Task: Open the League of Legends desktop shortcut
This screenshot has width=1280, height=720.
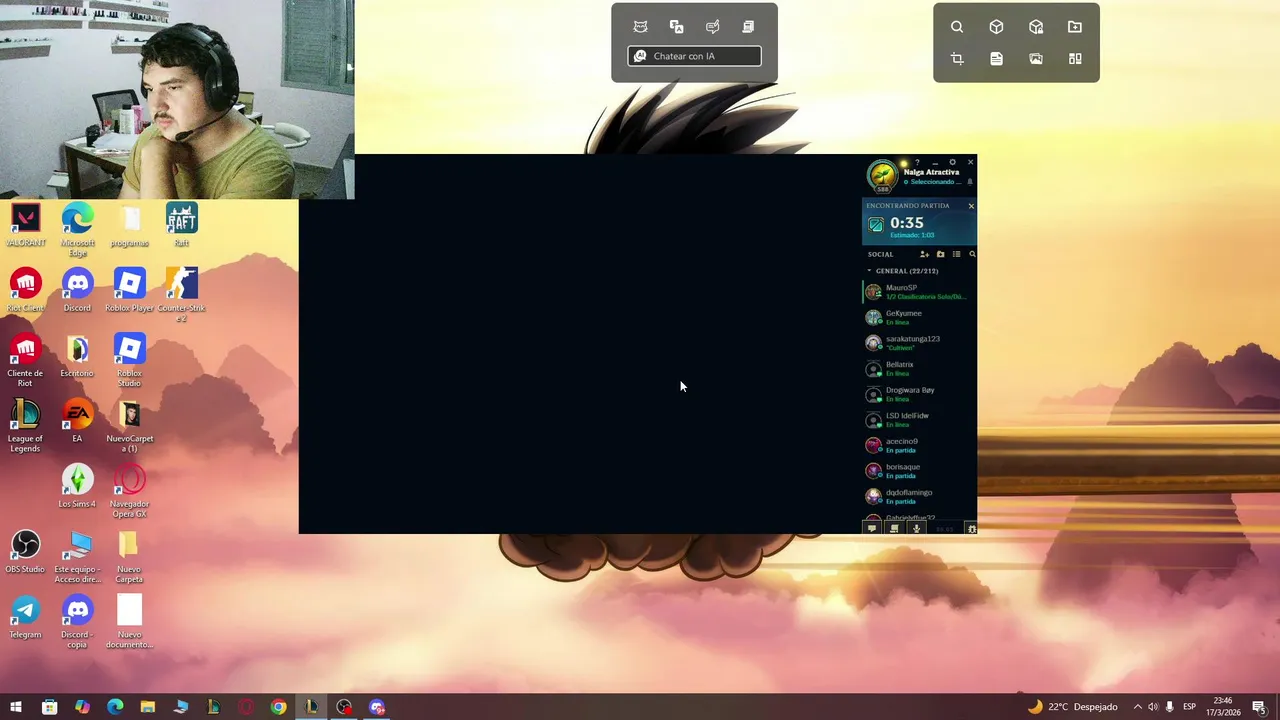Action: click(25, 425)
